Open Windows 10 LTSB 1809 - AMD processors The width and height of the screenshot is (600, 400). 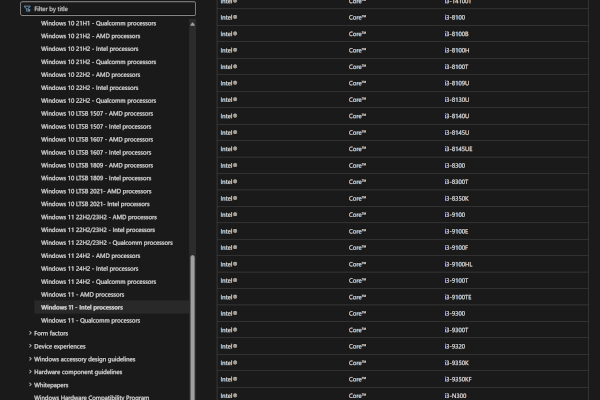[96, 165]
